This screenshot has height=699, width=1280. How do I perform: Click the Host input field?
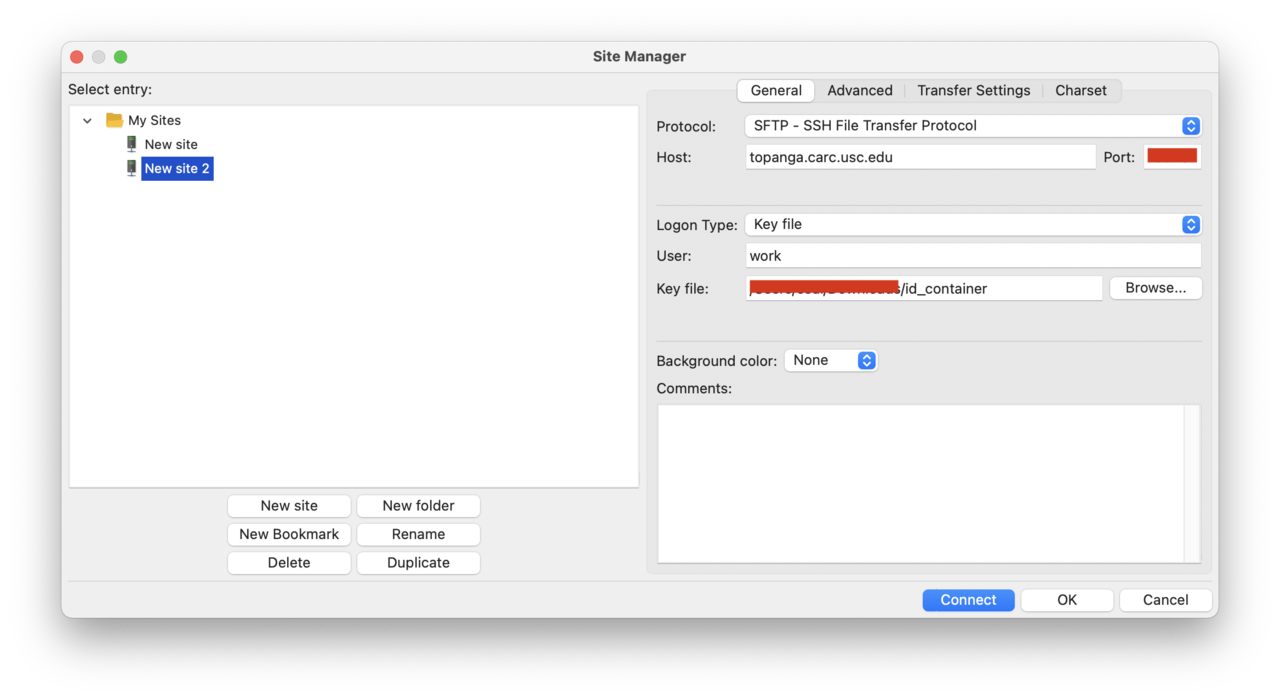[920, 157]
